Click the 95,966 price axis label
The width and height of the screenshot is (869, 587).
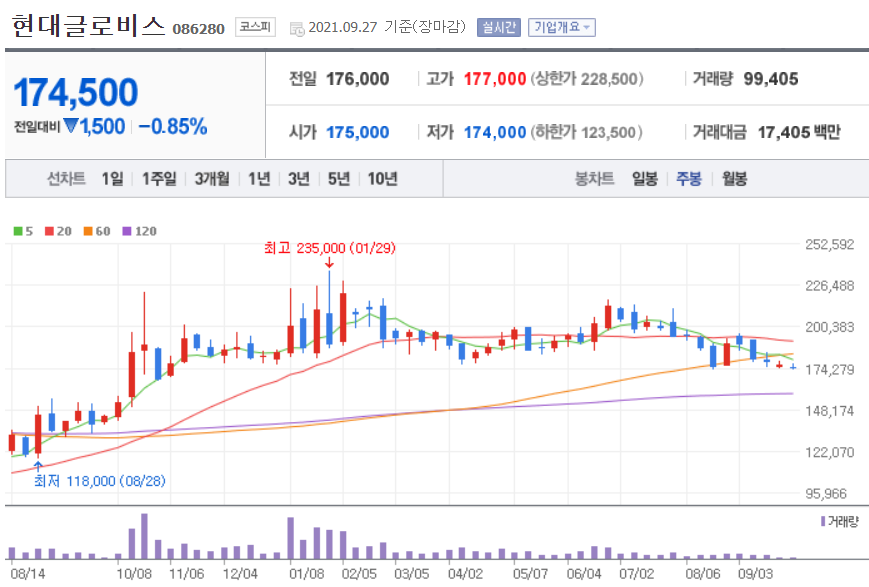pos(826,493)
